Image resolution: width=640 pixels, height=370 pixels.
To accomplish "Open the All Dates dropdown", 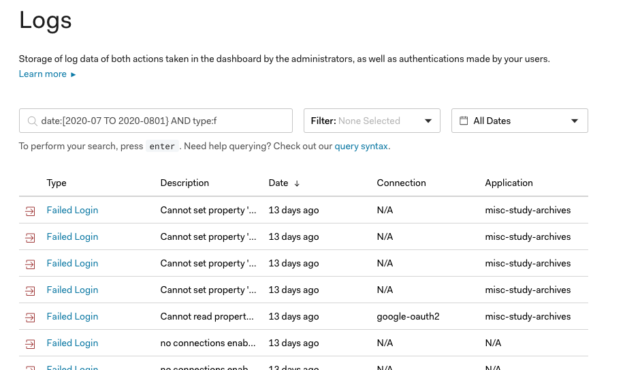I will click(520, 121).
